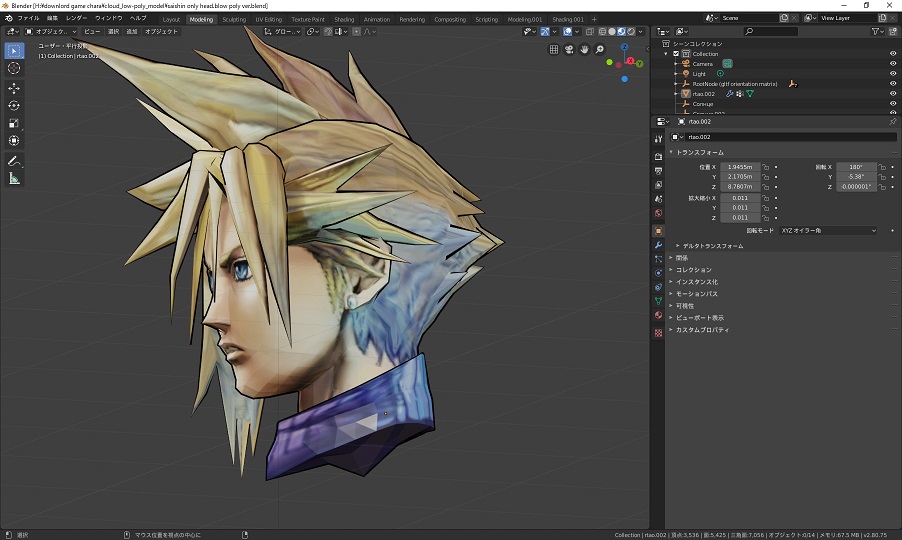Screen dimensions: 902x540
Task: Open the shading options dropdown arrow
Action: (x=640, y=32)
